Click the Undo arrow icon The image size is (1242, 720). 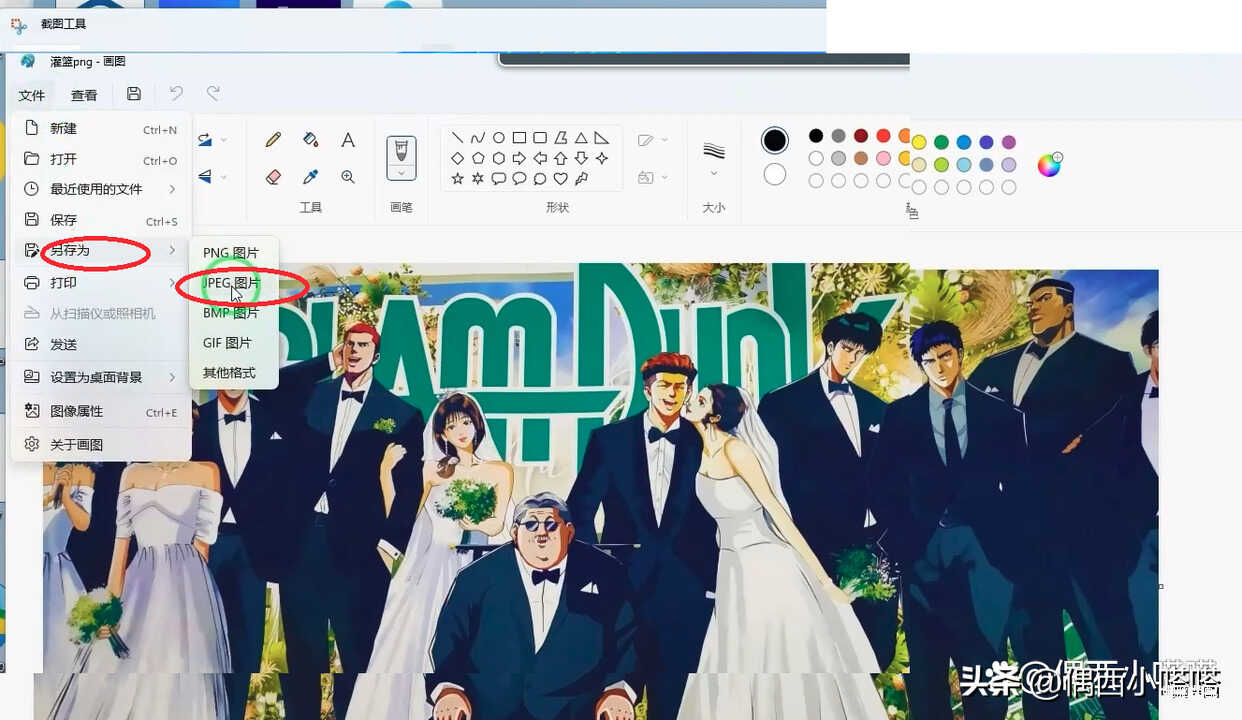click(x=176, y=94)
